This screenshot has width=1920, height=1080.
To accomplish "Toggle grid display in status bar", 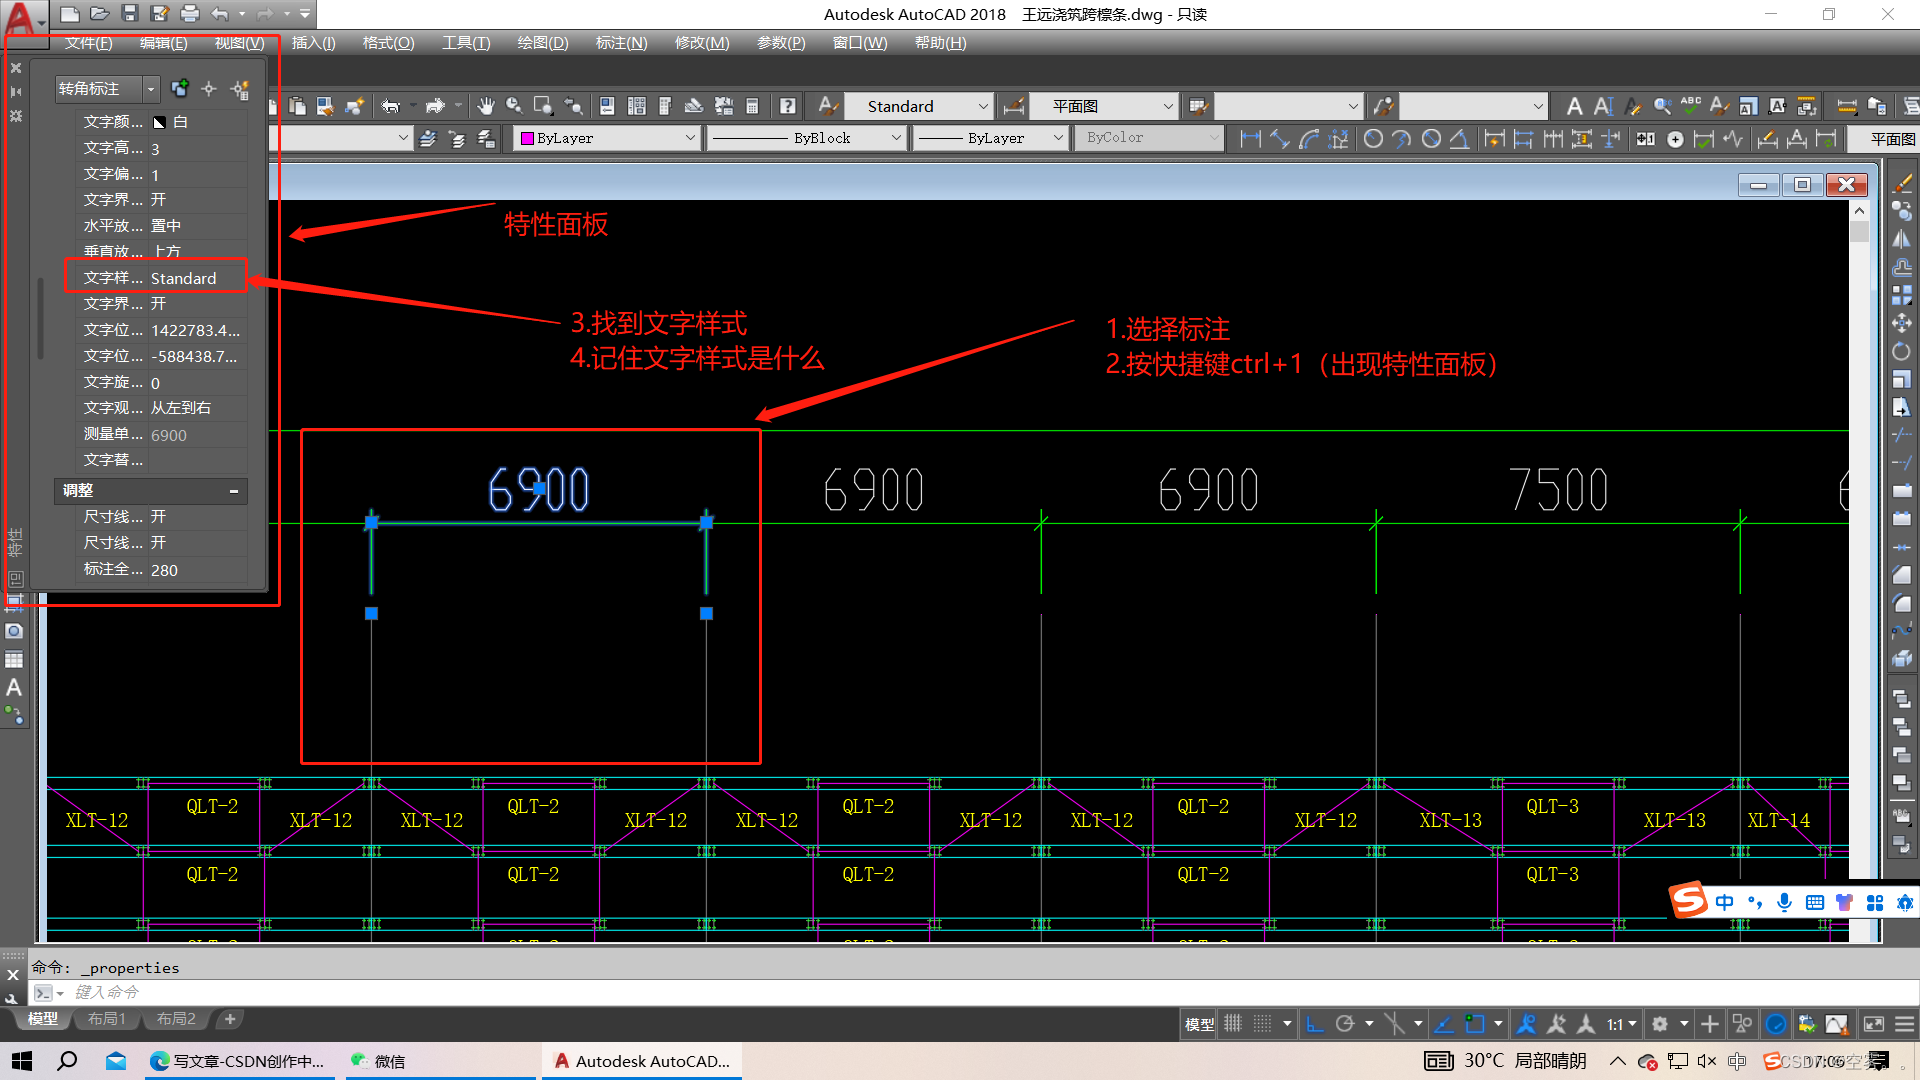I will (x=1233, y=1024).
